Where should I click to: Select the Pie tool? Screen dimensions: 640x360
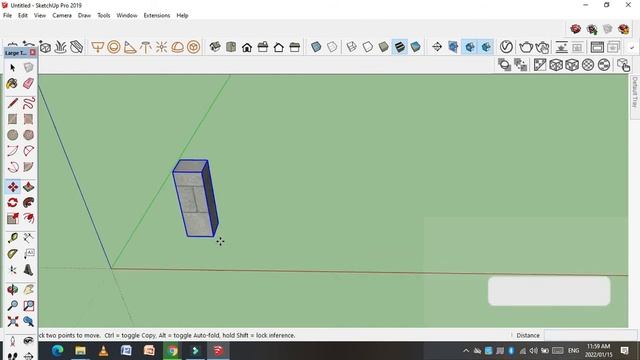pos(28,167)
